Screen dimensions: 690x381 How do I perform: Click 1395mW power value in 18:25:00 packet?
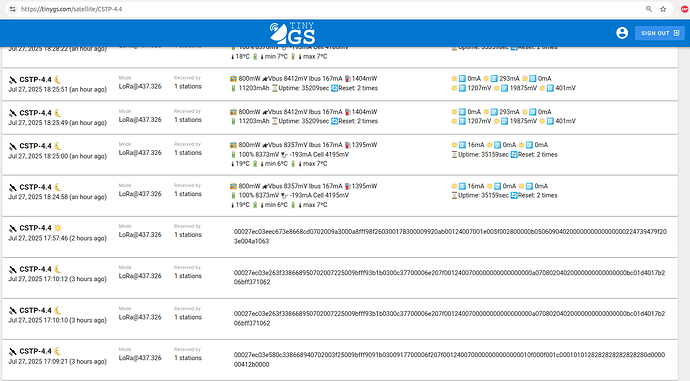(x=364, y=145)
